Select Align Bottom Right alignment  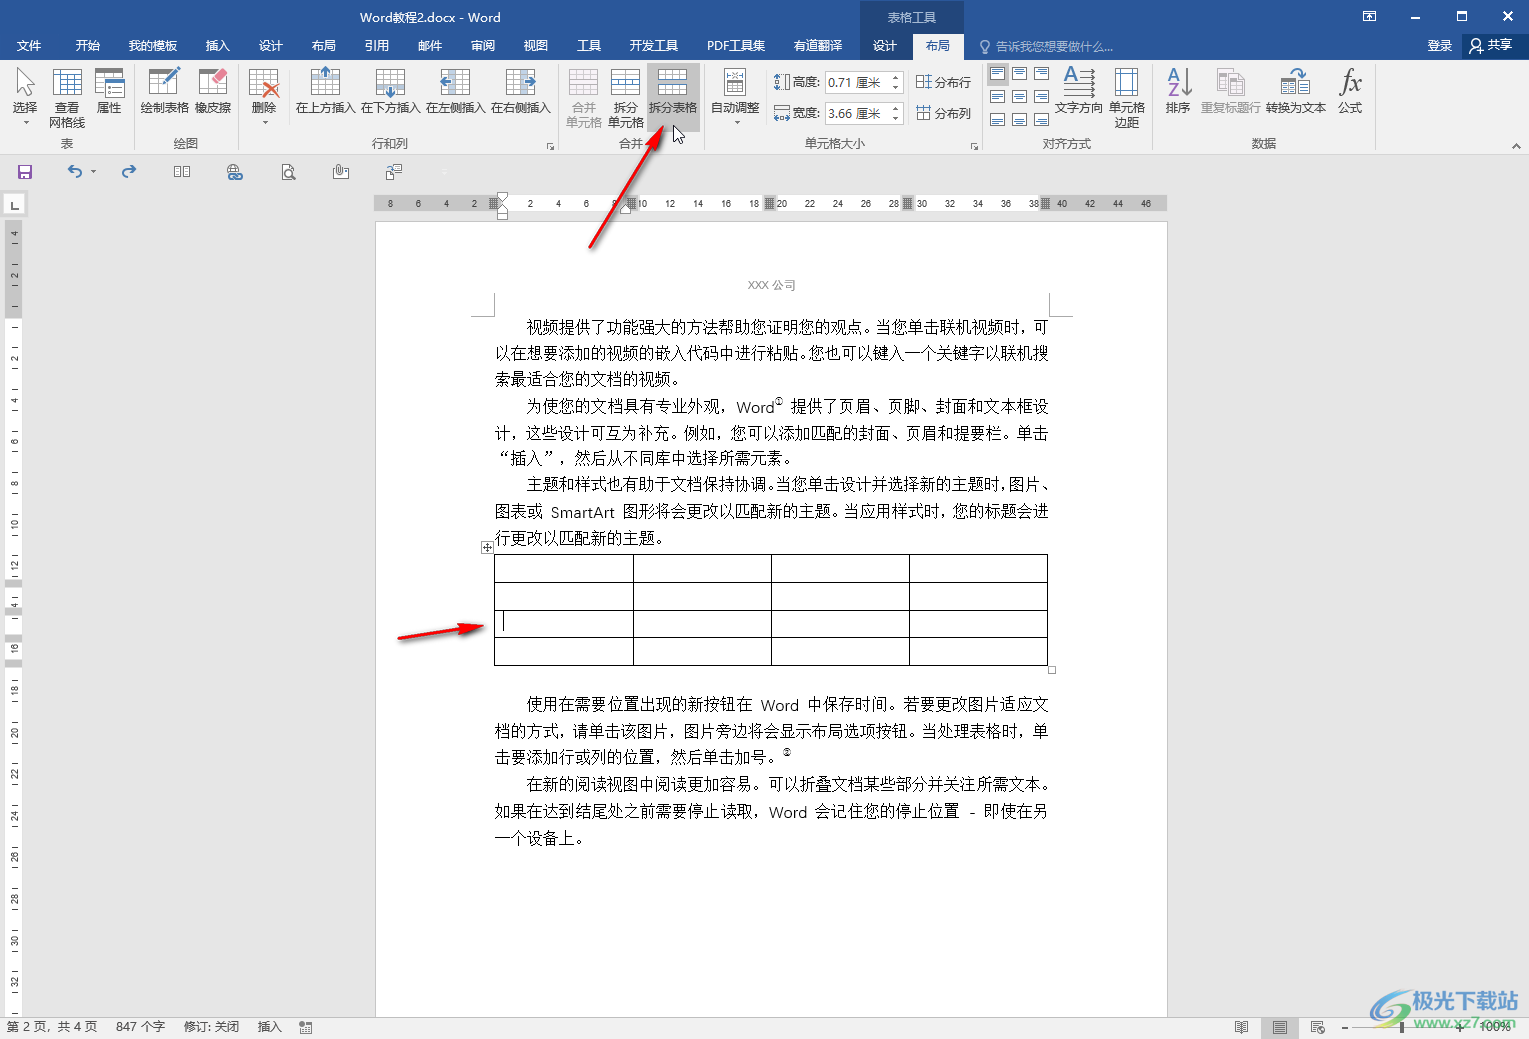point(1041,120)
